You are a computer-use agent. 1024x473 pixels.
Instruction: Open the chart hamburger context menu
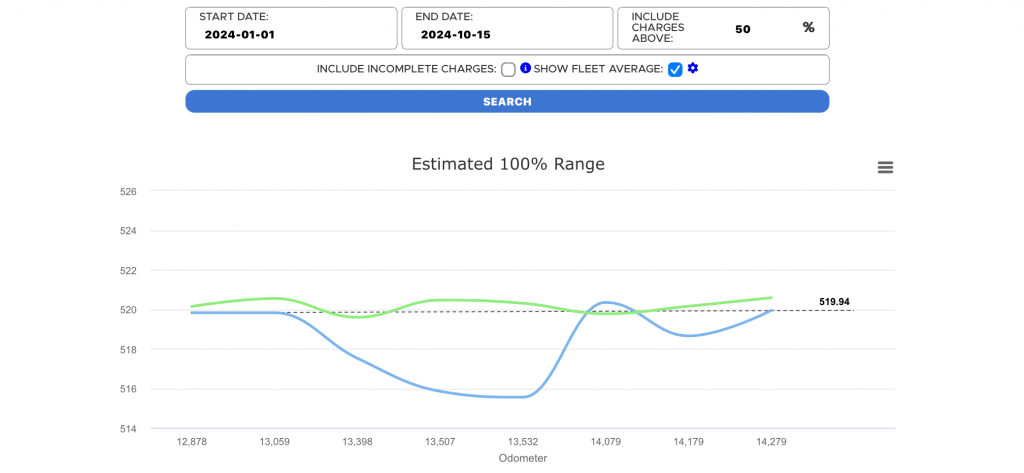(885, 167)
